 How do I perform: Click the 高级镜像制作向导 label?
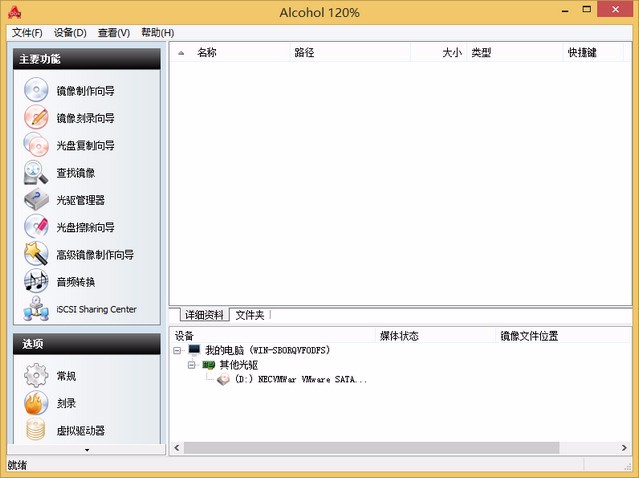[95, 255]
